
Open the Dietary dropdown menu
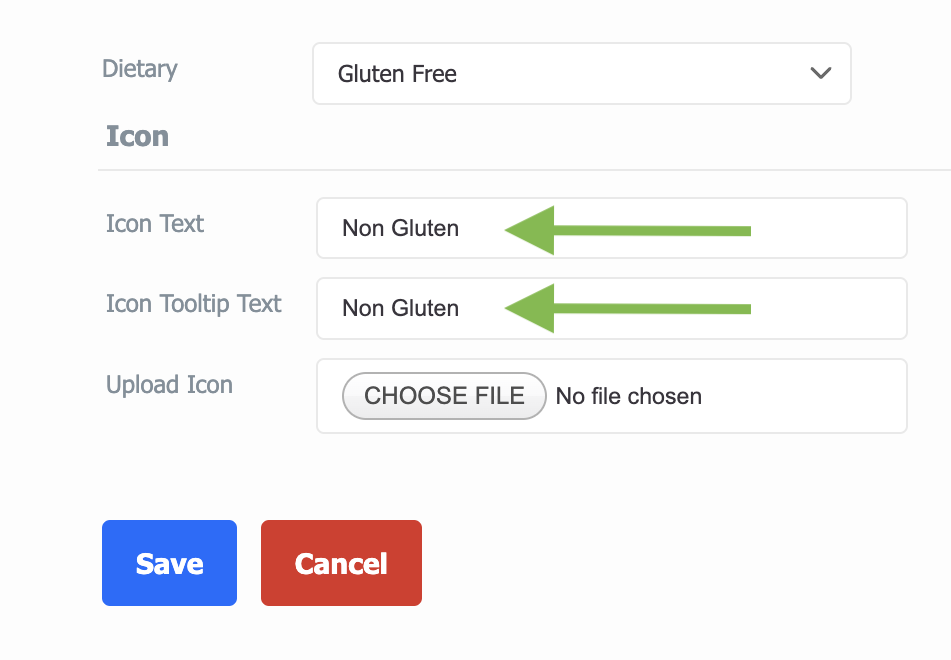pyautogui.click(x=582, y=73)
